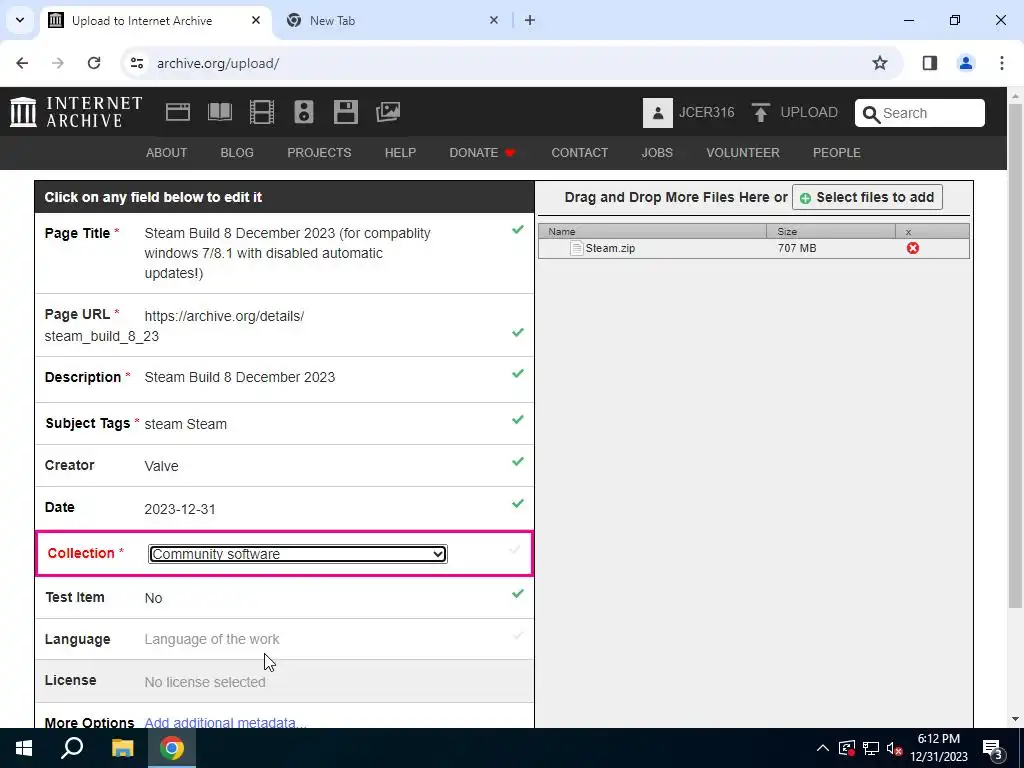This screenshot has width=1024, height=768.
Task: Click the site information icon in address bar
Action: coord(136,63)
